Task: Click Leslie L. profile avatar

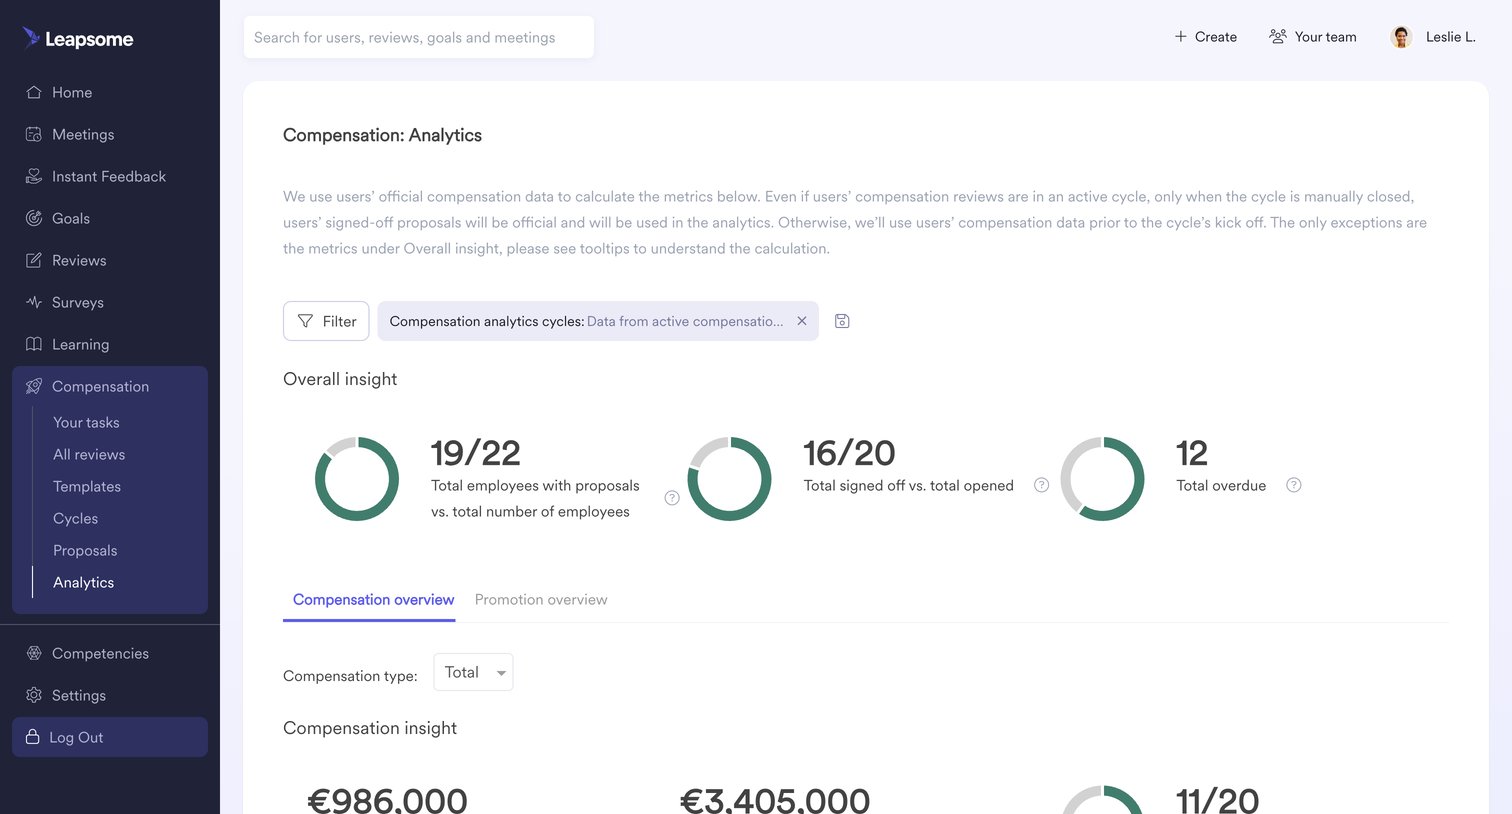Action: click(x=1402, y=37)
